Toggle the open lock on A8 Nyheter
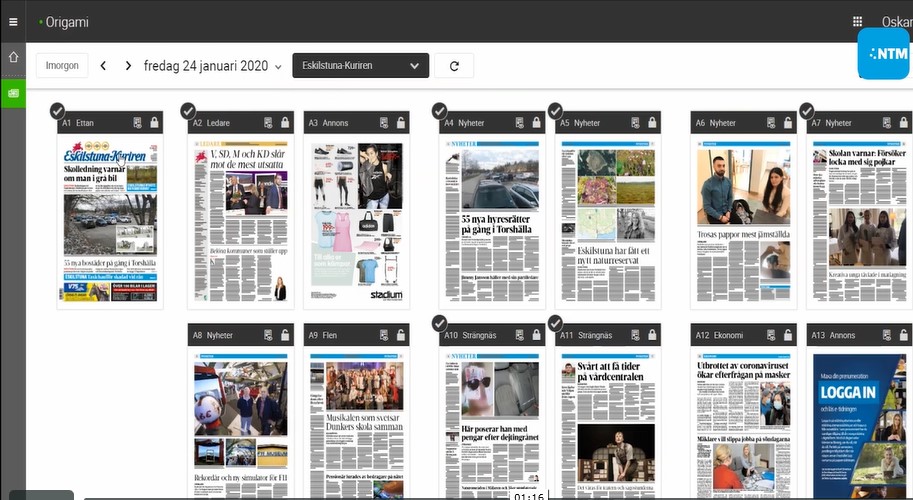The height and width of the screenshot is (500, 913). (285, 335)
